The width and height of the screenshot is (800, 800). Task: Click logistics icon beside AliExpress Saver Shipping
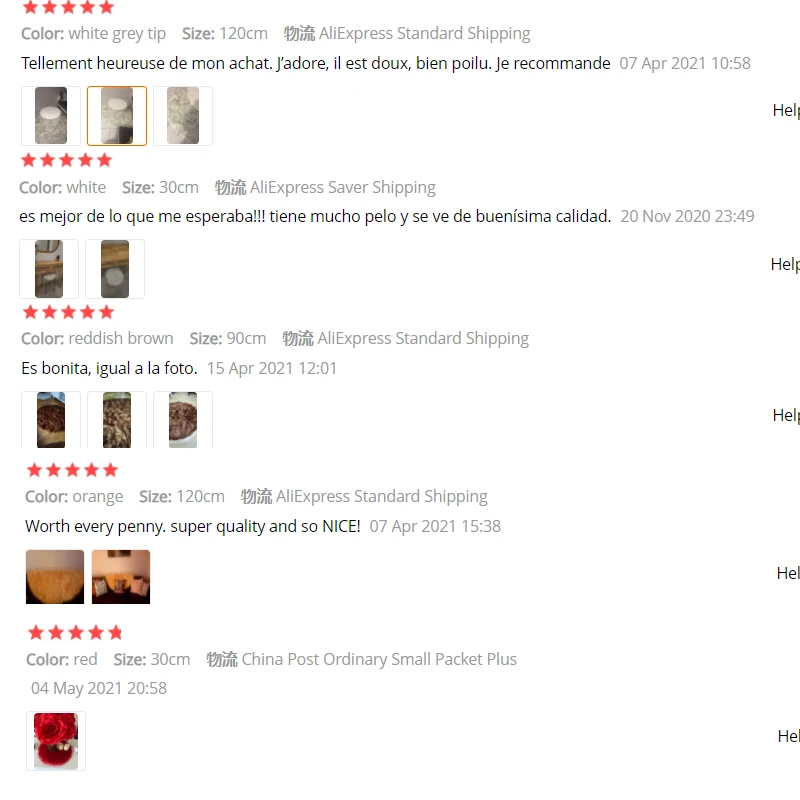pos(231,187)
